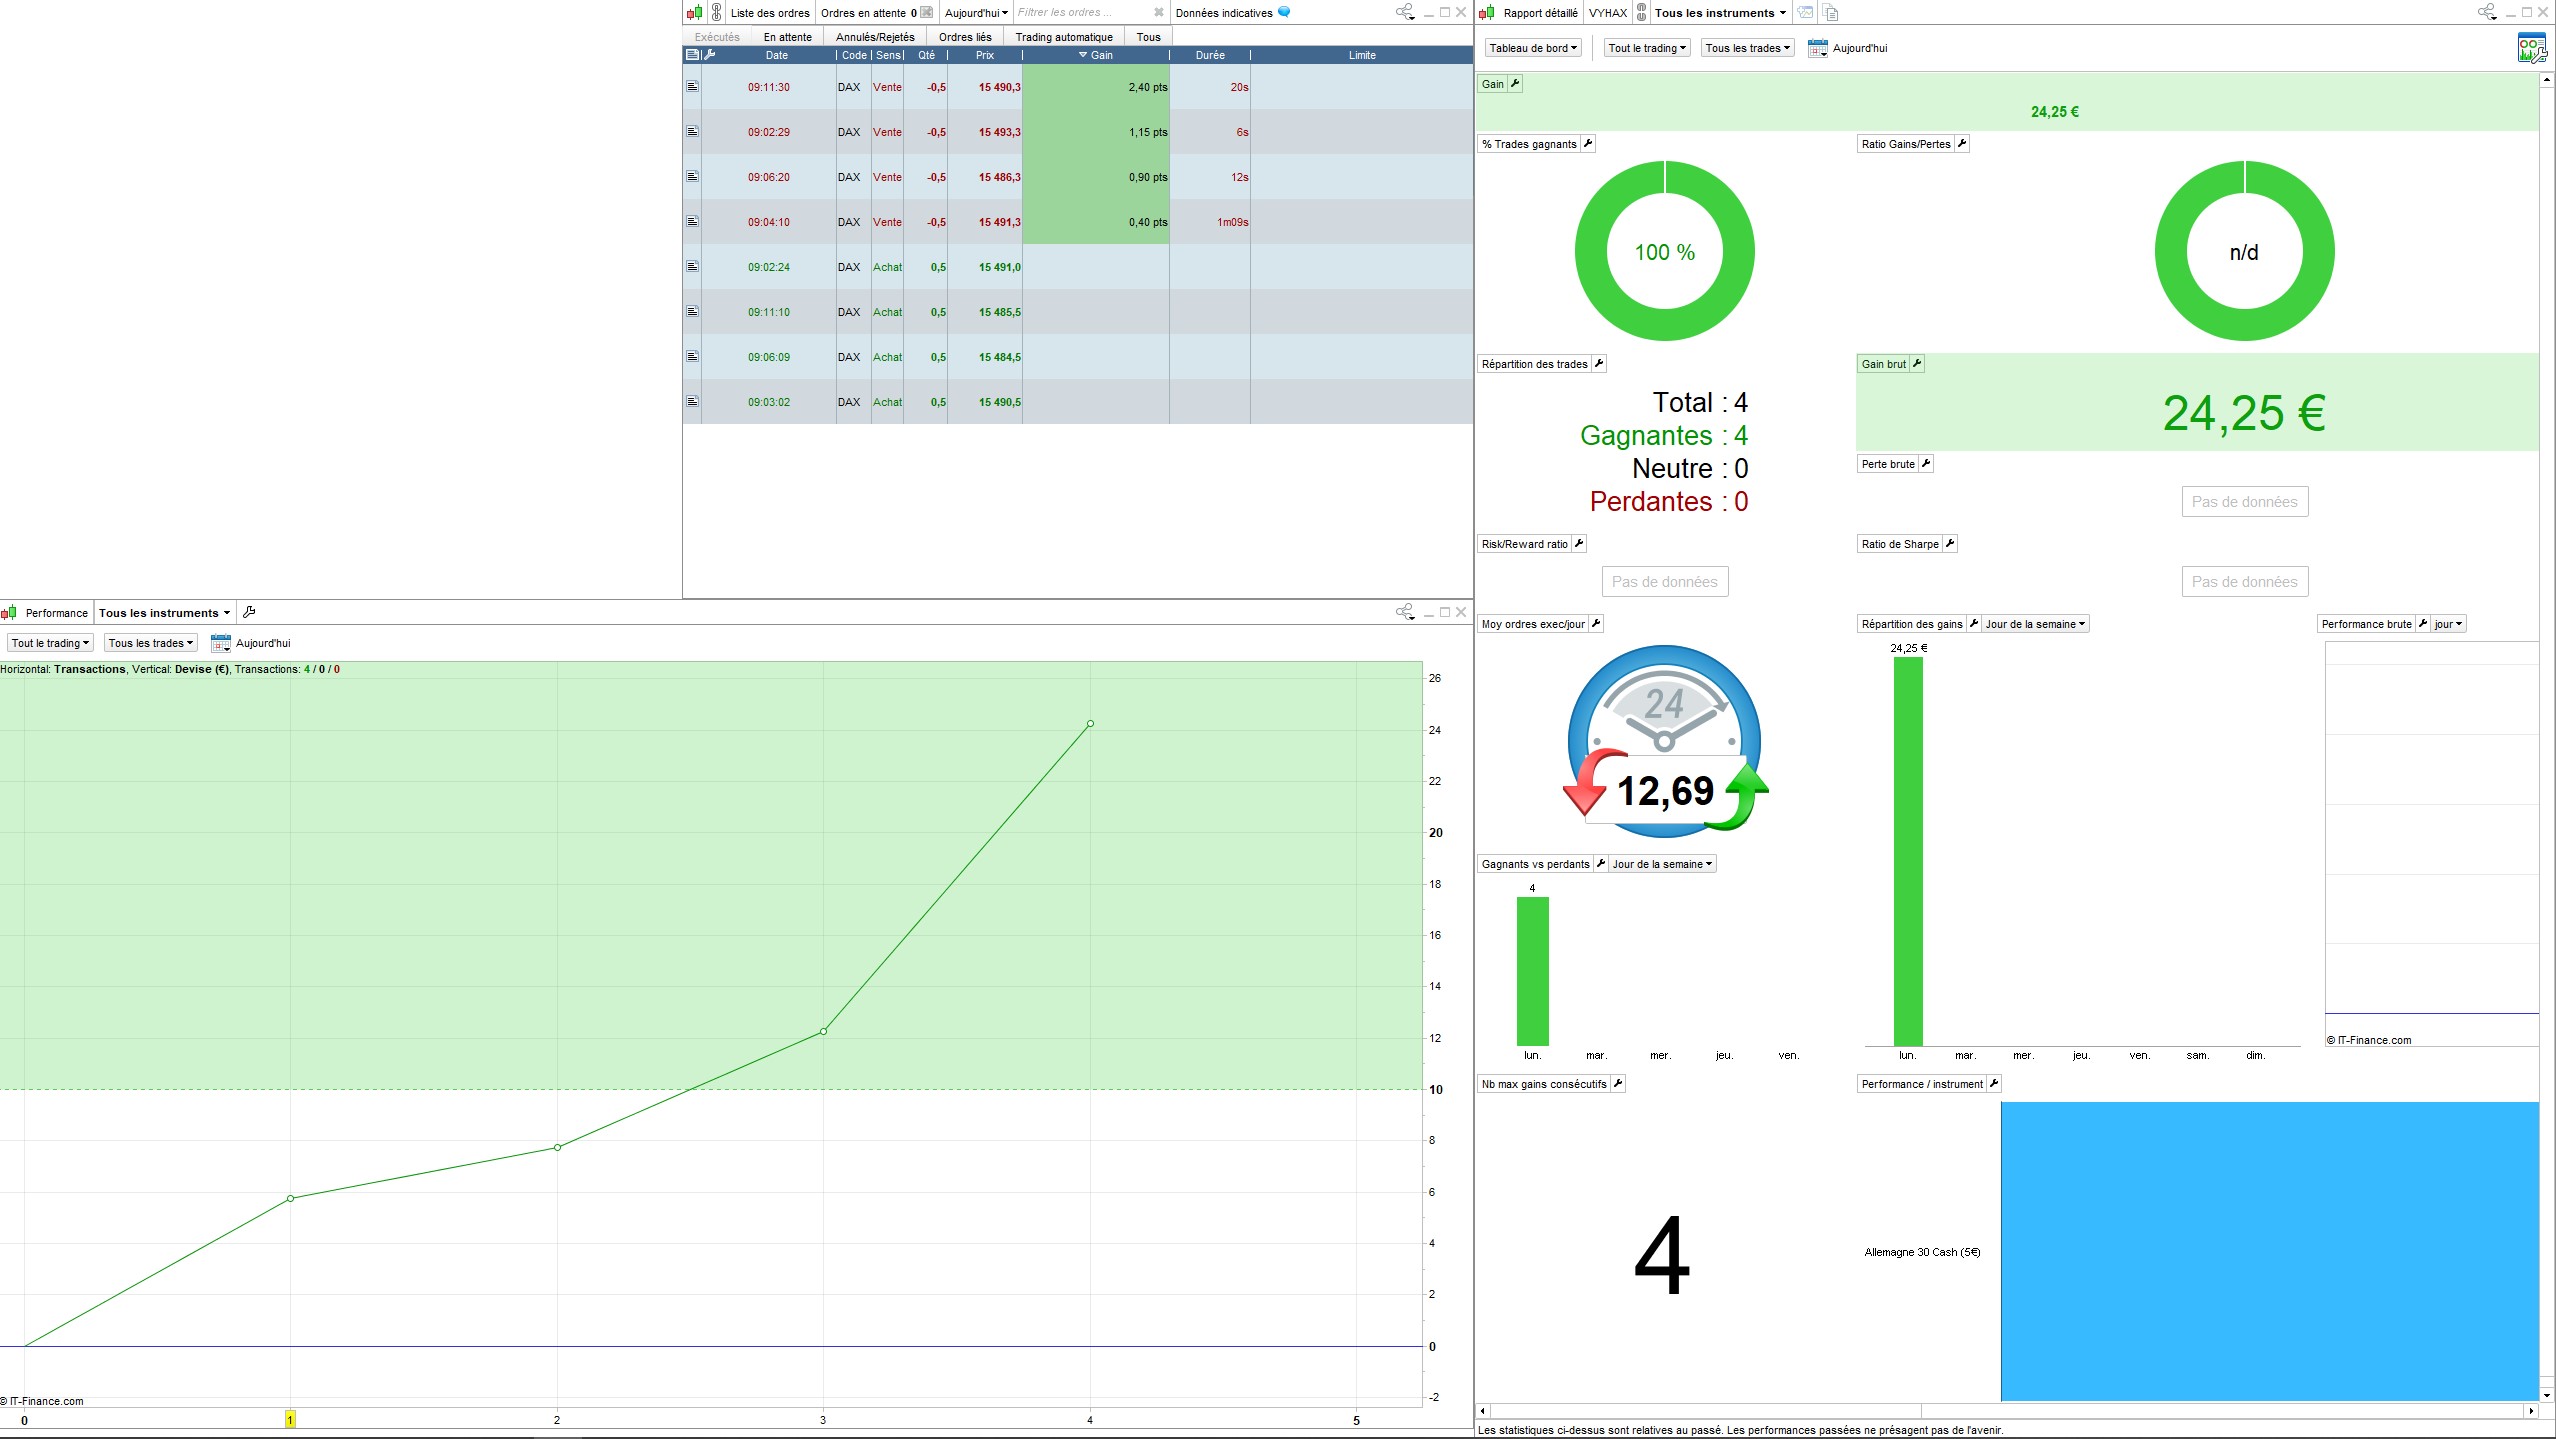
Task: Click the wrench next to % Trades gagnants
Action: (x=1588, y=144)
